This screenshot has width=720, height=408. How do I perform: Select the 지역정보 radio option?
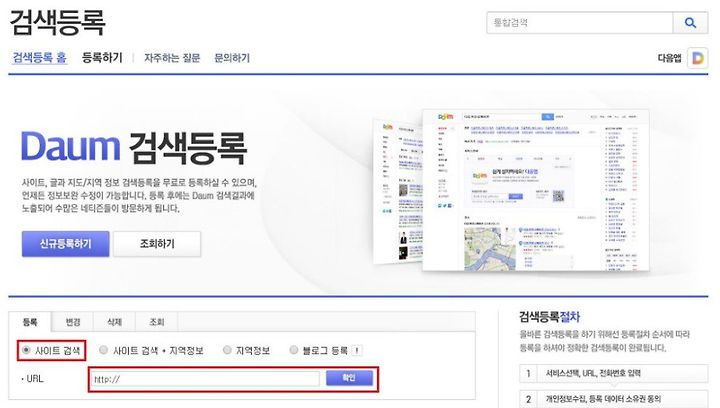[x=227, y=350]
